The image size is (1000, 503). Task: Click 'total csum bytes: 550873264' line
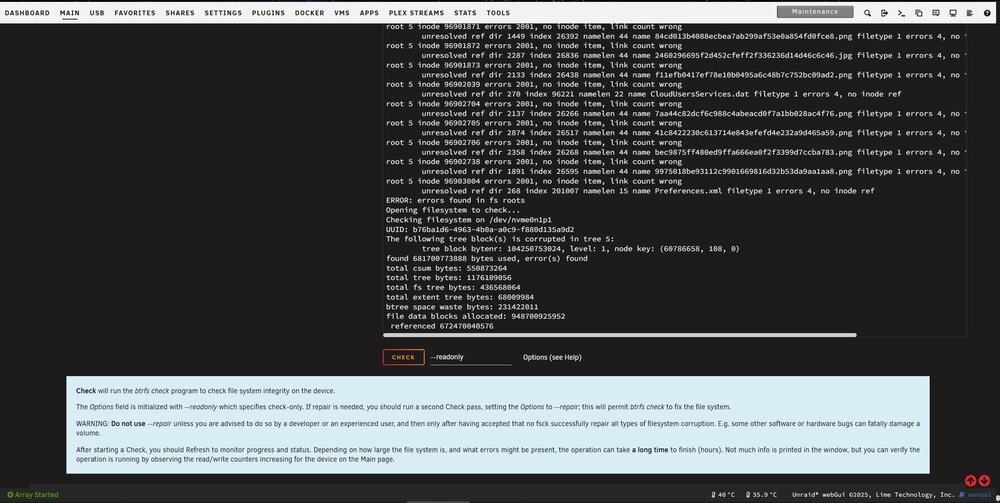tap(446, 268)
